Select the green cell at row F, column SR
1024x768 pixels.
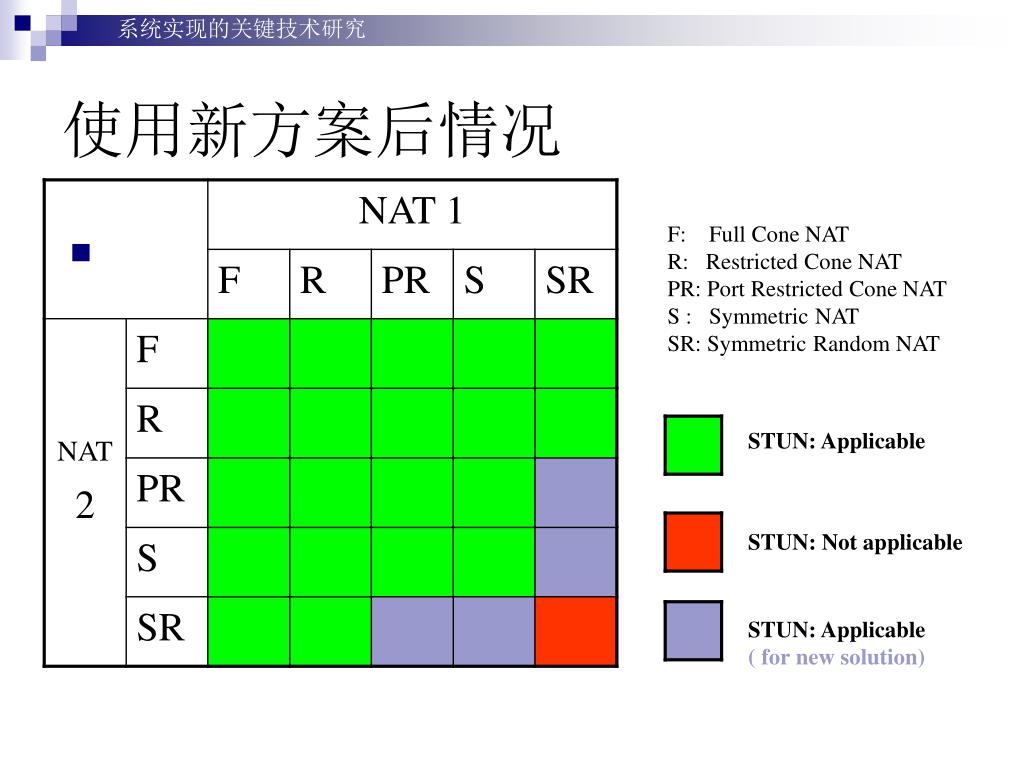pyautogui.click(x=575, y=353)
